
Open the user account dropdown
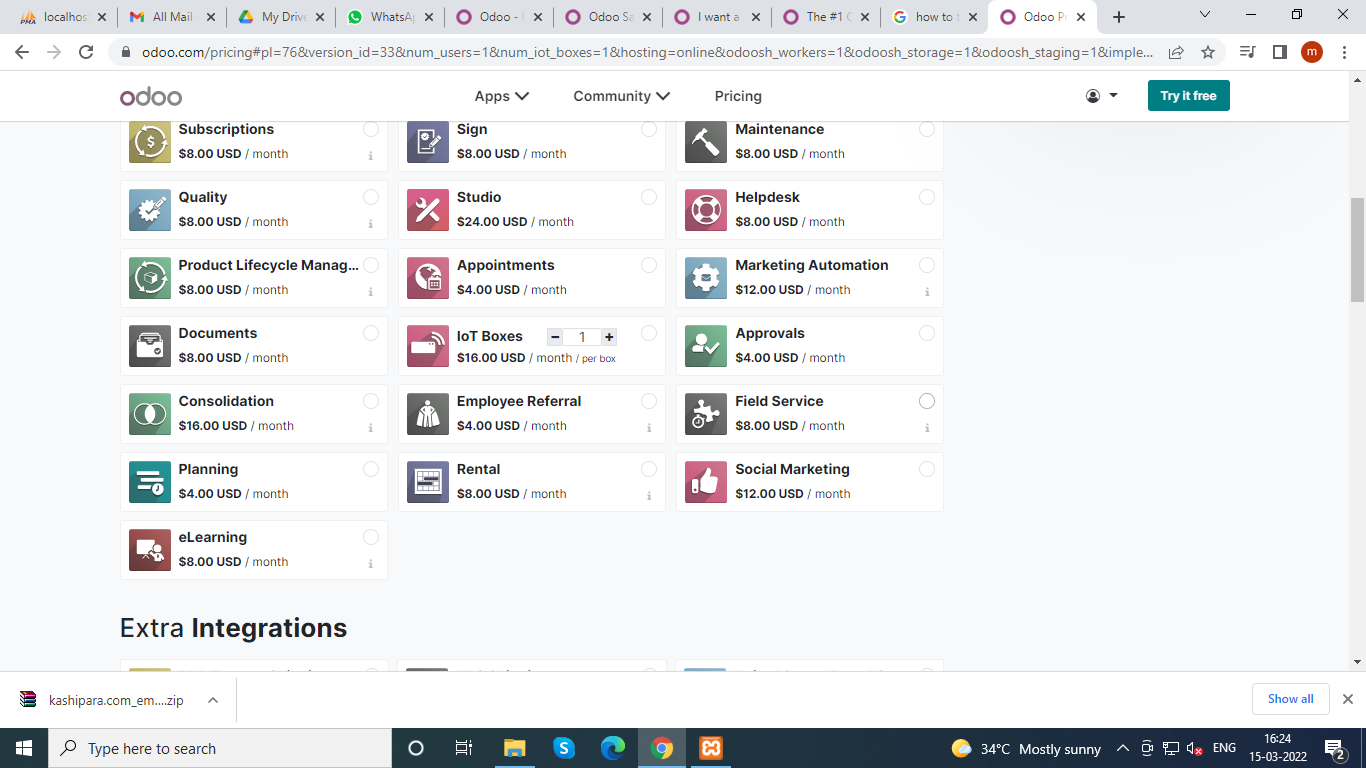click(x=1101, y=96)
